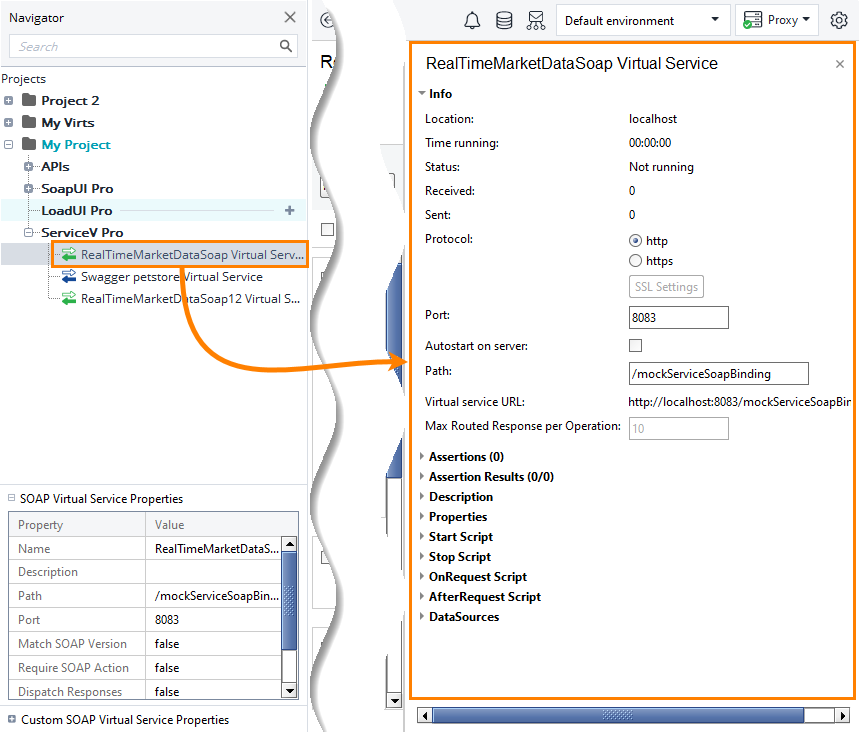Click the Proxy server icon
859x732 pixels.
752,20
